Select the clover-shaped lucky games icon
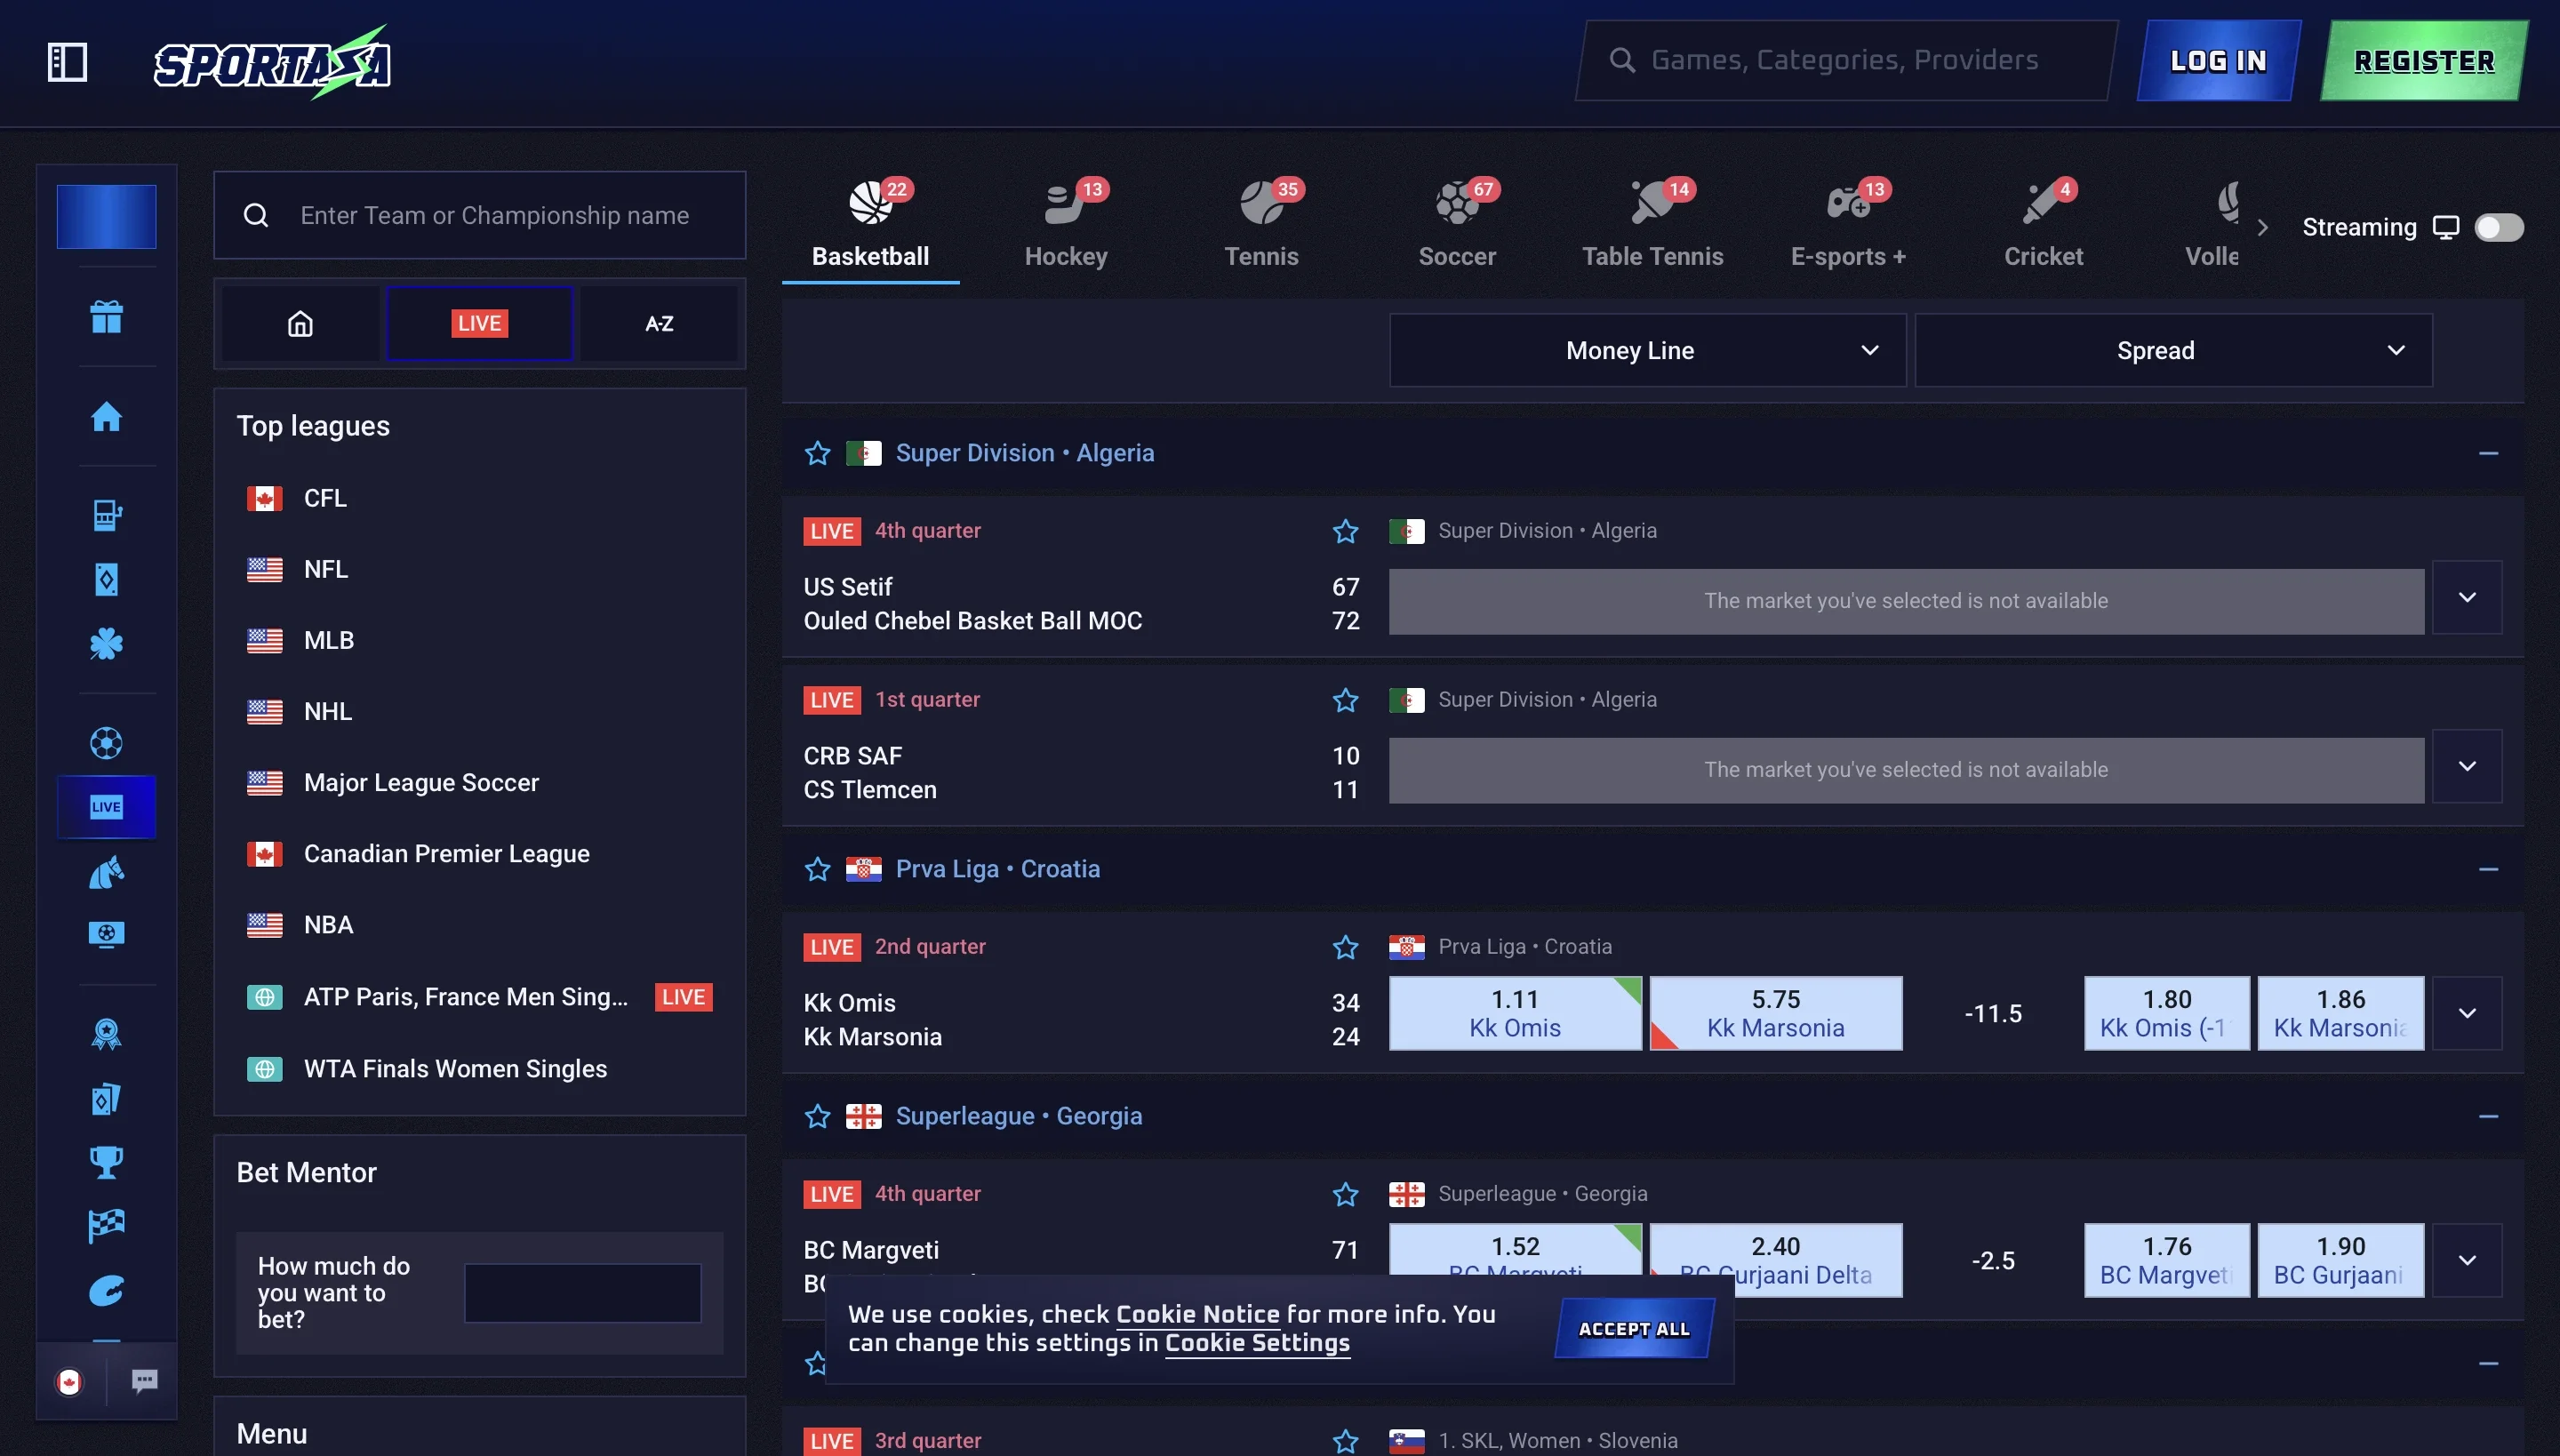 105,644
